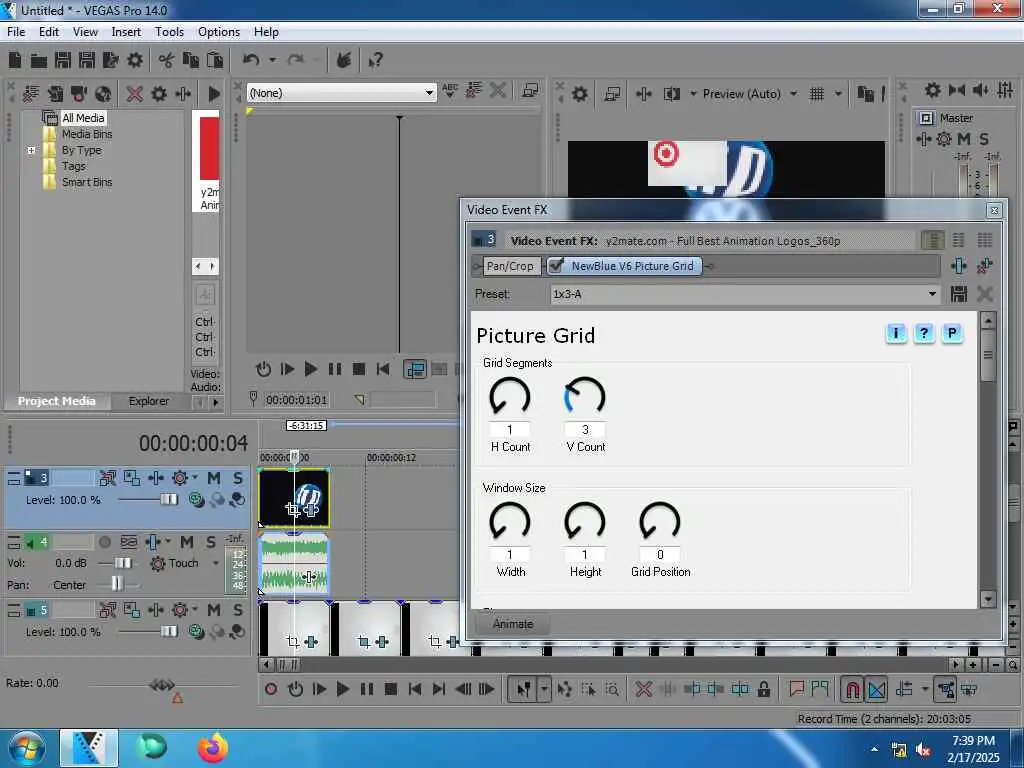Open the Options menu

[219, 32]
